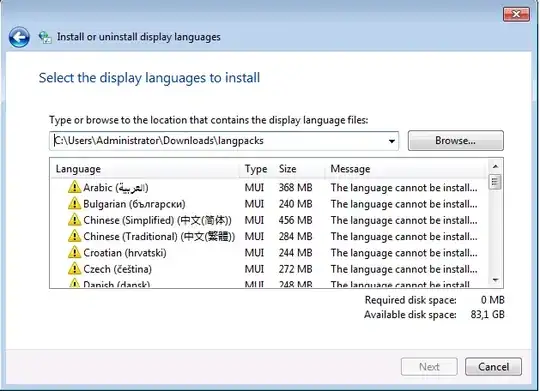
Task: Sort by the Size column header
Action: coord(300,169)
